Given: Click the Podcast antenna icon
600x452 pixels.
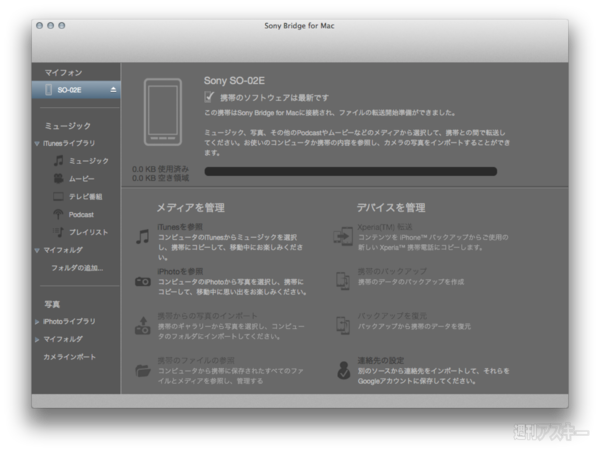Looking at the screenshot, I should [58, 214].
